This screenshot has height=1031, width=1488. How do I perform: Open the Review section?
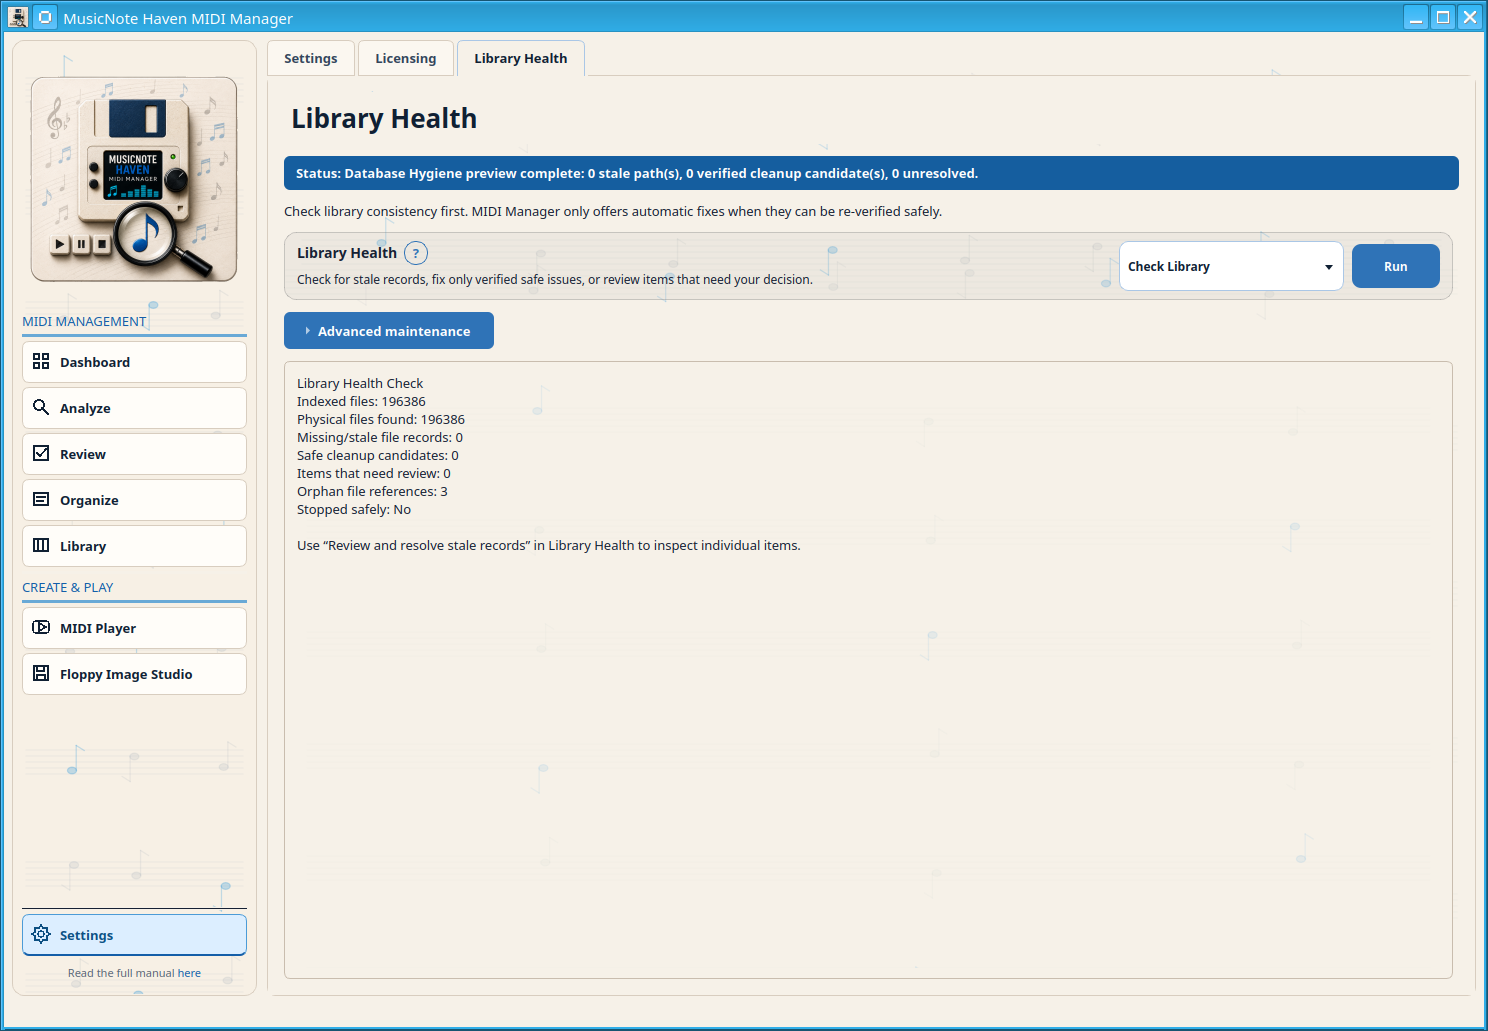(134, 454)
